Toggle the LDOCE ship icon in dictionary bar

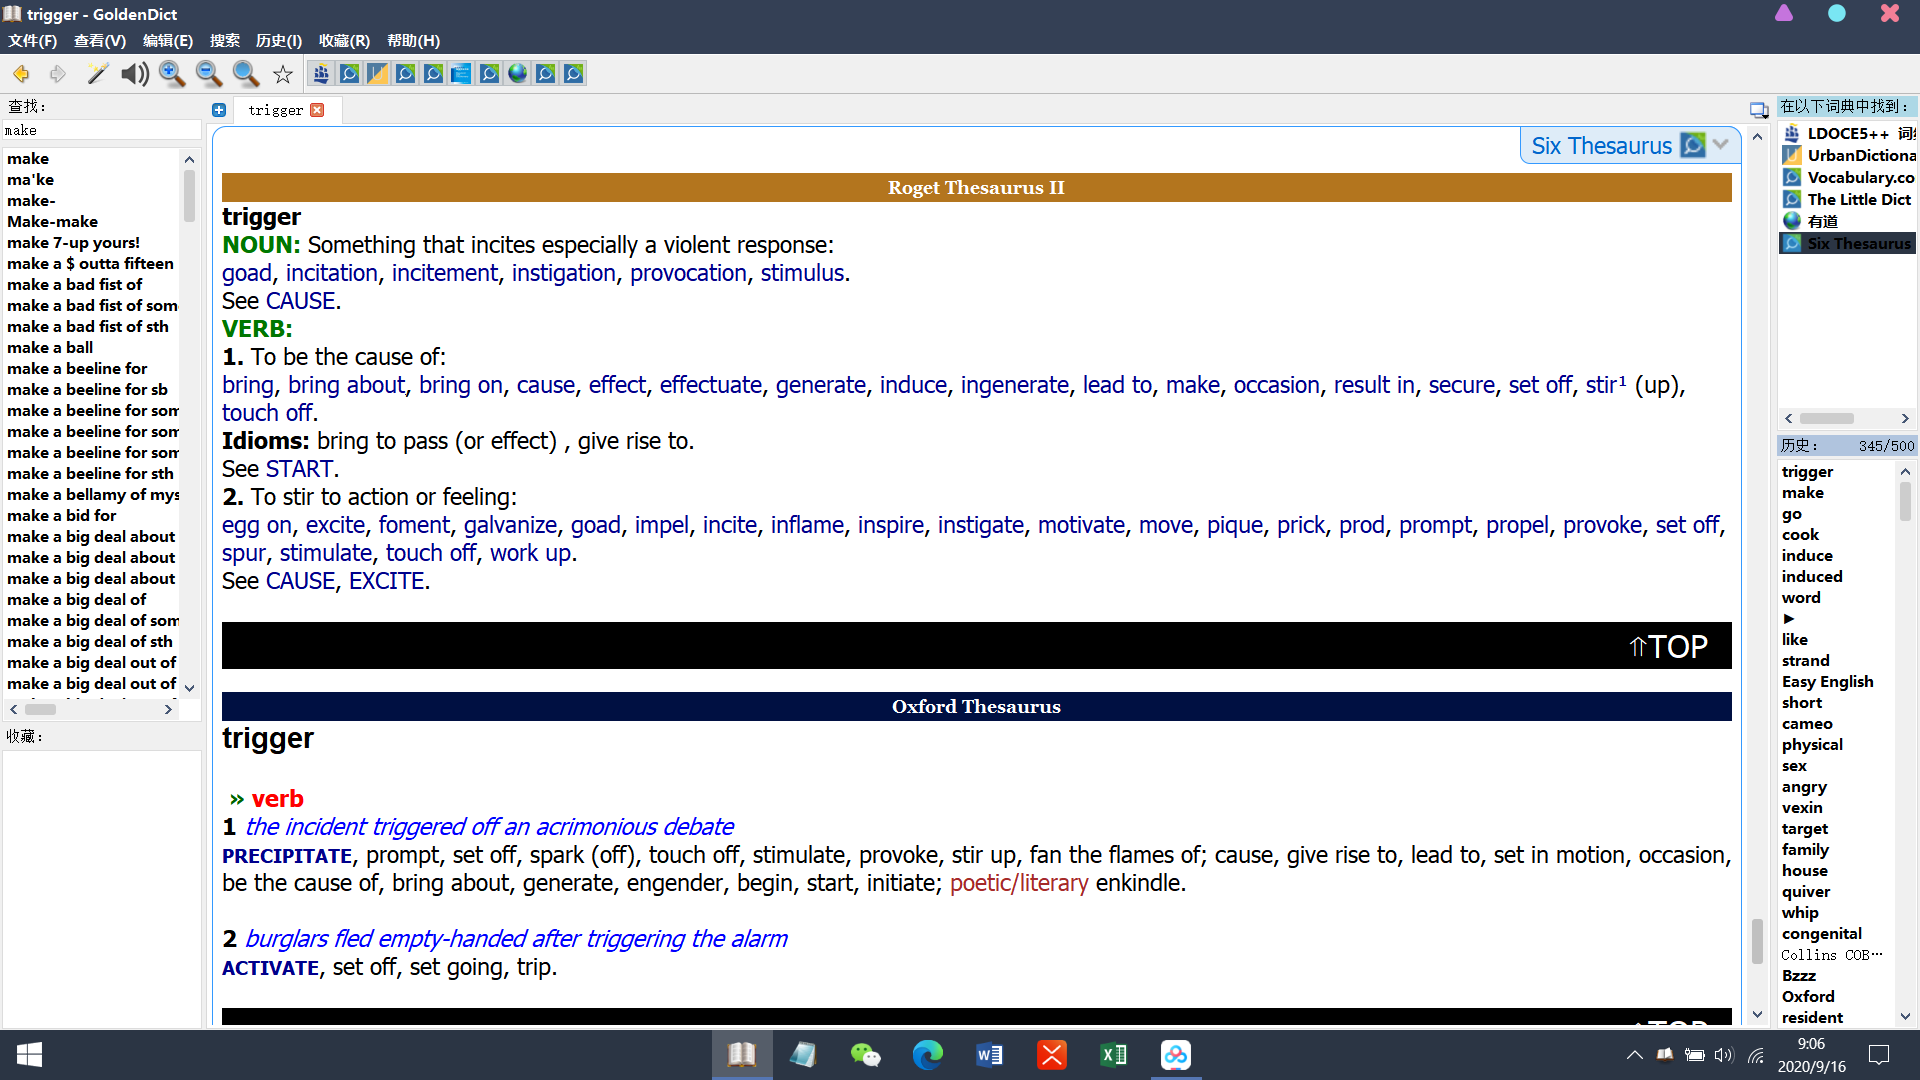tap(321, 73)
